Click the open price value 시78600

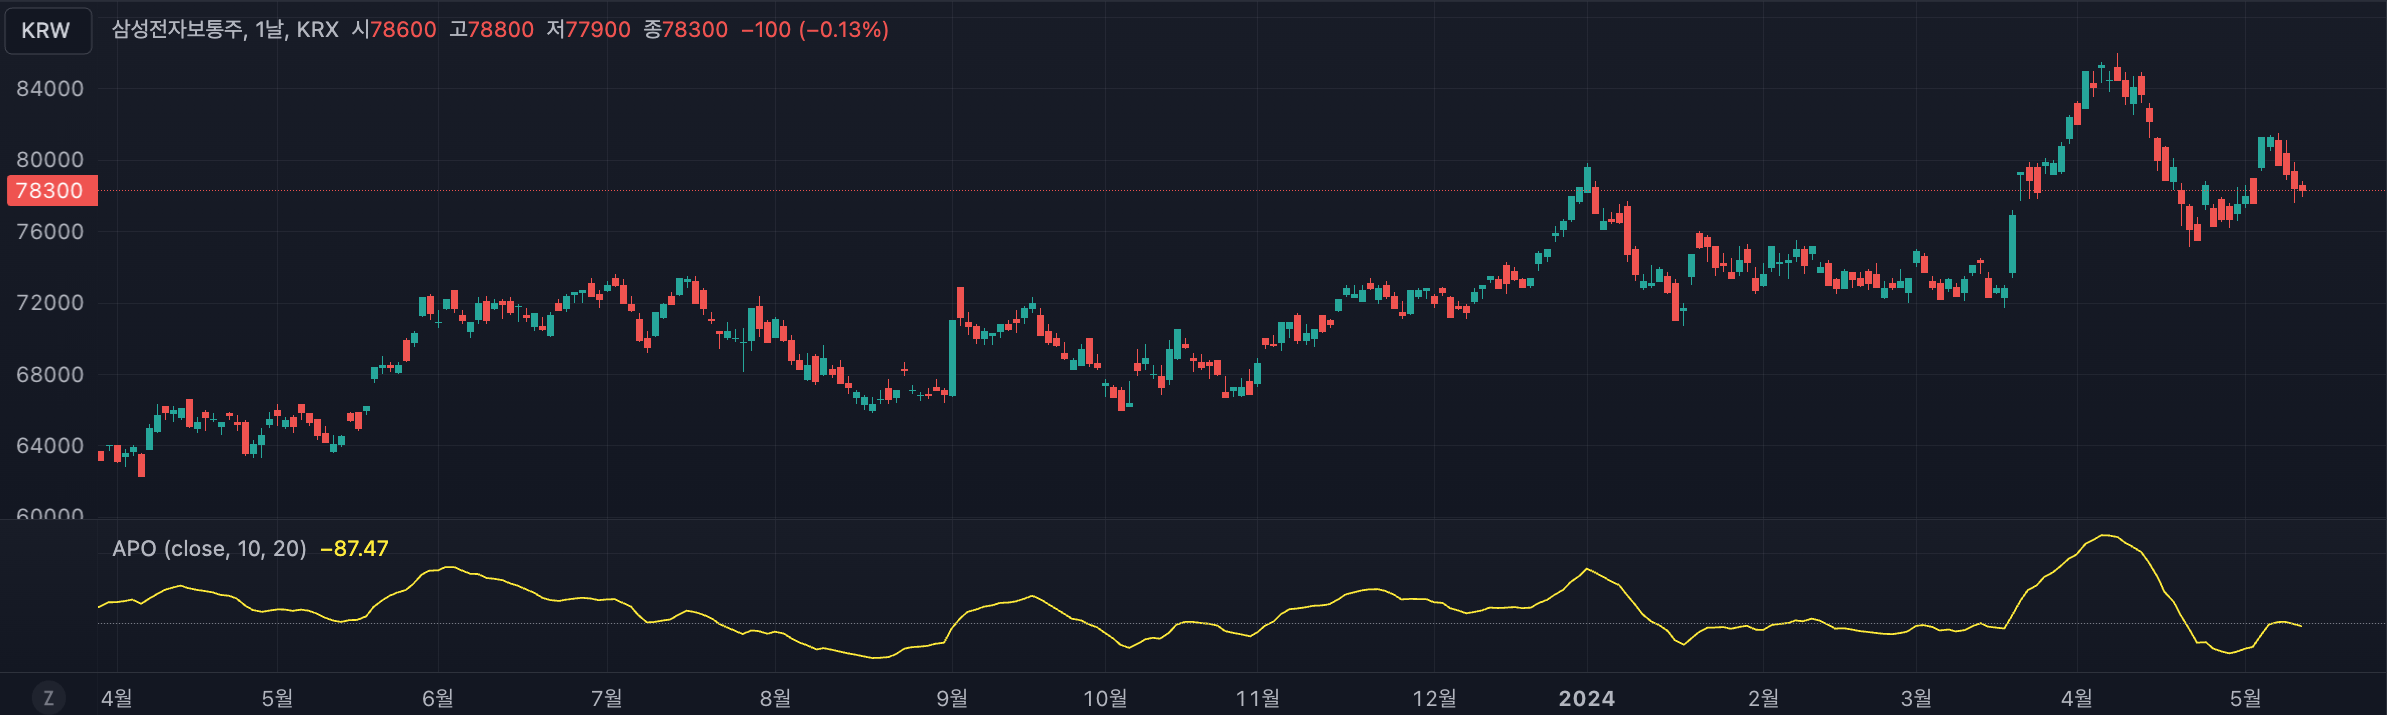[x=394, y=30]
